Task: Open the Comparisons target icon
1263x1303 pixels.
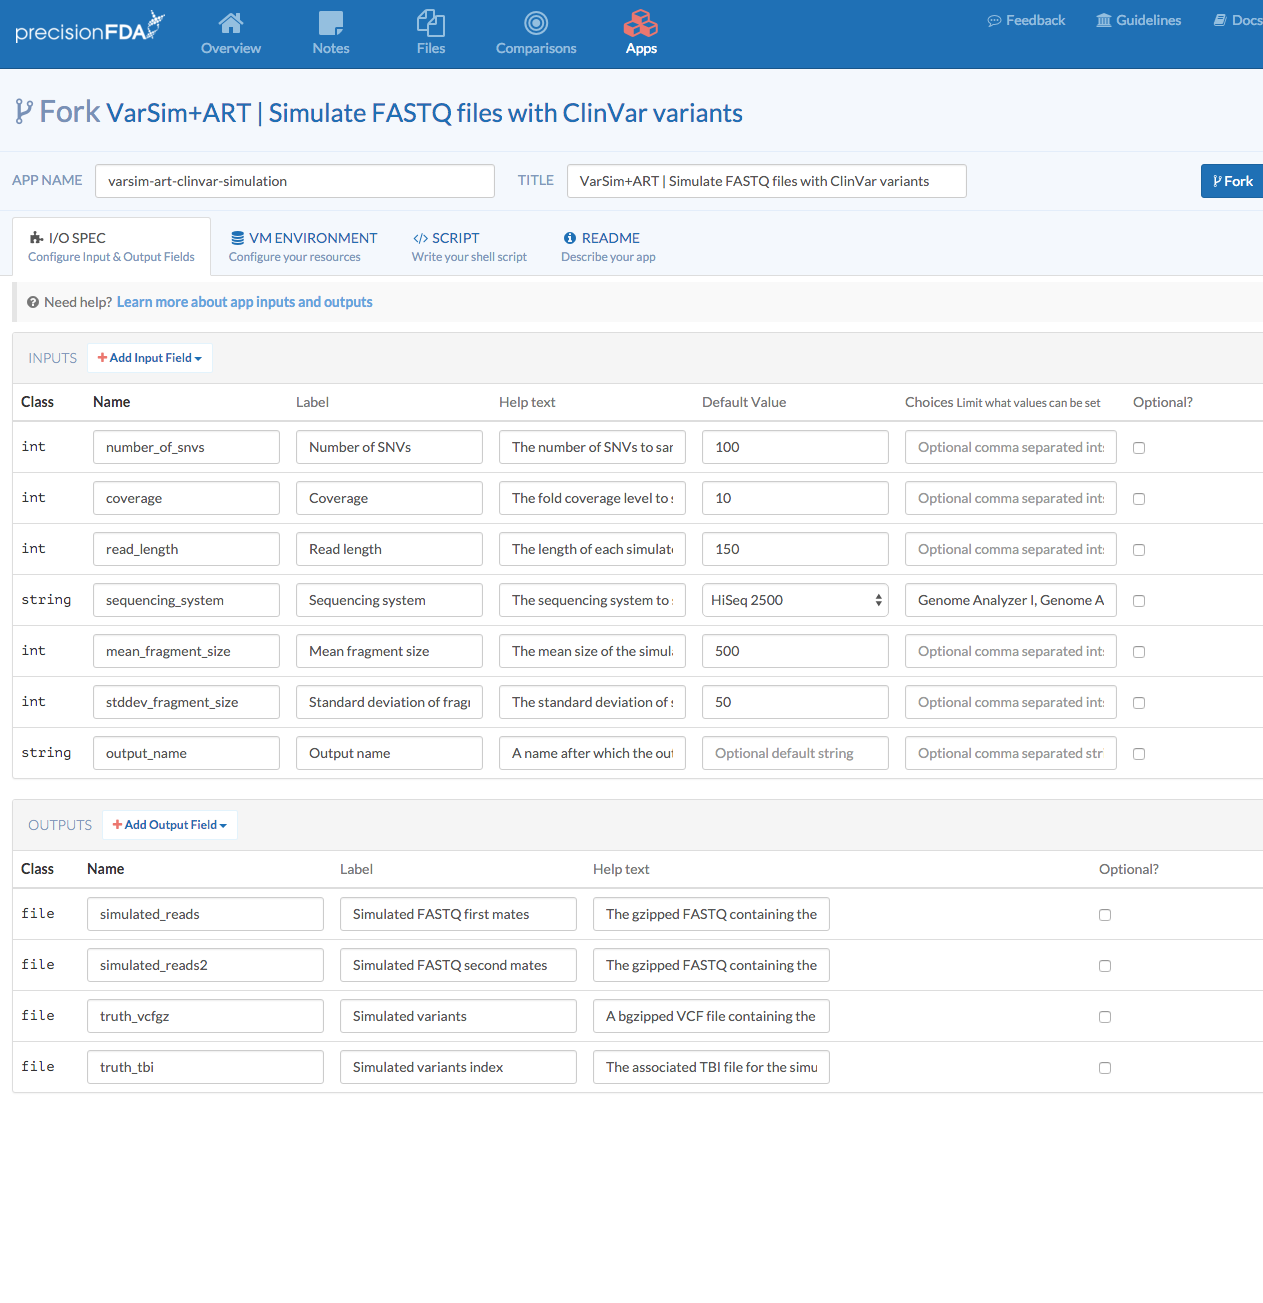Action: click(x=536, y=23)
